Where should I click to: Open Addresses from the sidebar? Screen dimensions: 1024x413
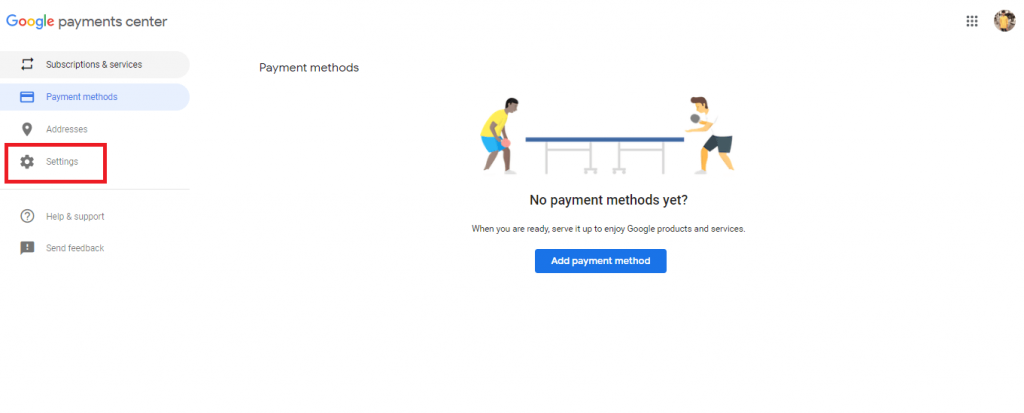pyautogui.click(x=95, y=129)
